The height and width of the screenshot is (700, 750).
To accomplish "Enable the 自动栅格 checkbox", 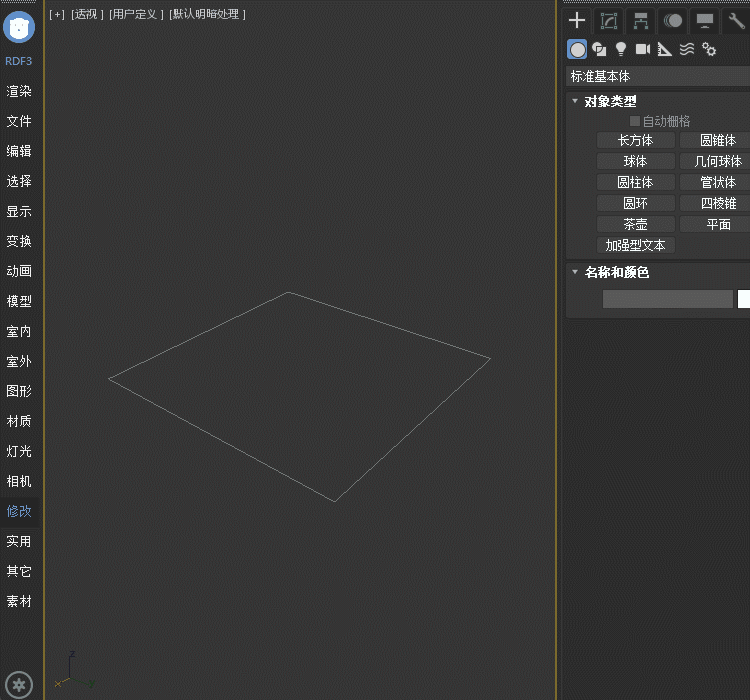I will point(635,121).
